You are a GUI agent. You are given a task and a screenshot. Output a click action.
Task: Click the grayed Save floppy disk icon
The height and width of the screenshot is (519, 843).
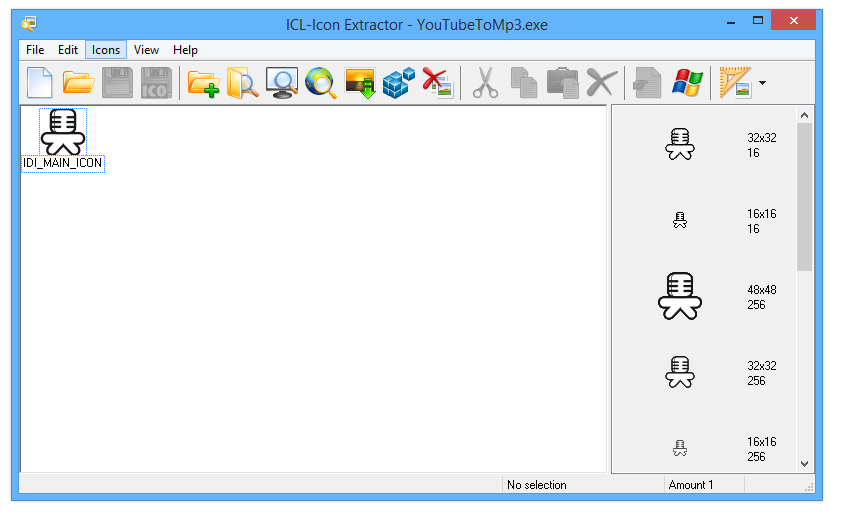pos(117,83)
